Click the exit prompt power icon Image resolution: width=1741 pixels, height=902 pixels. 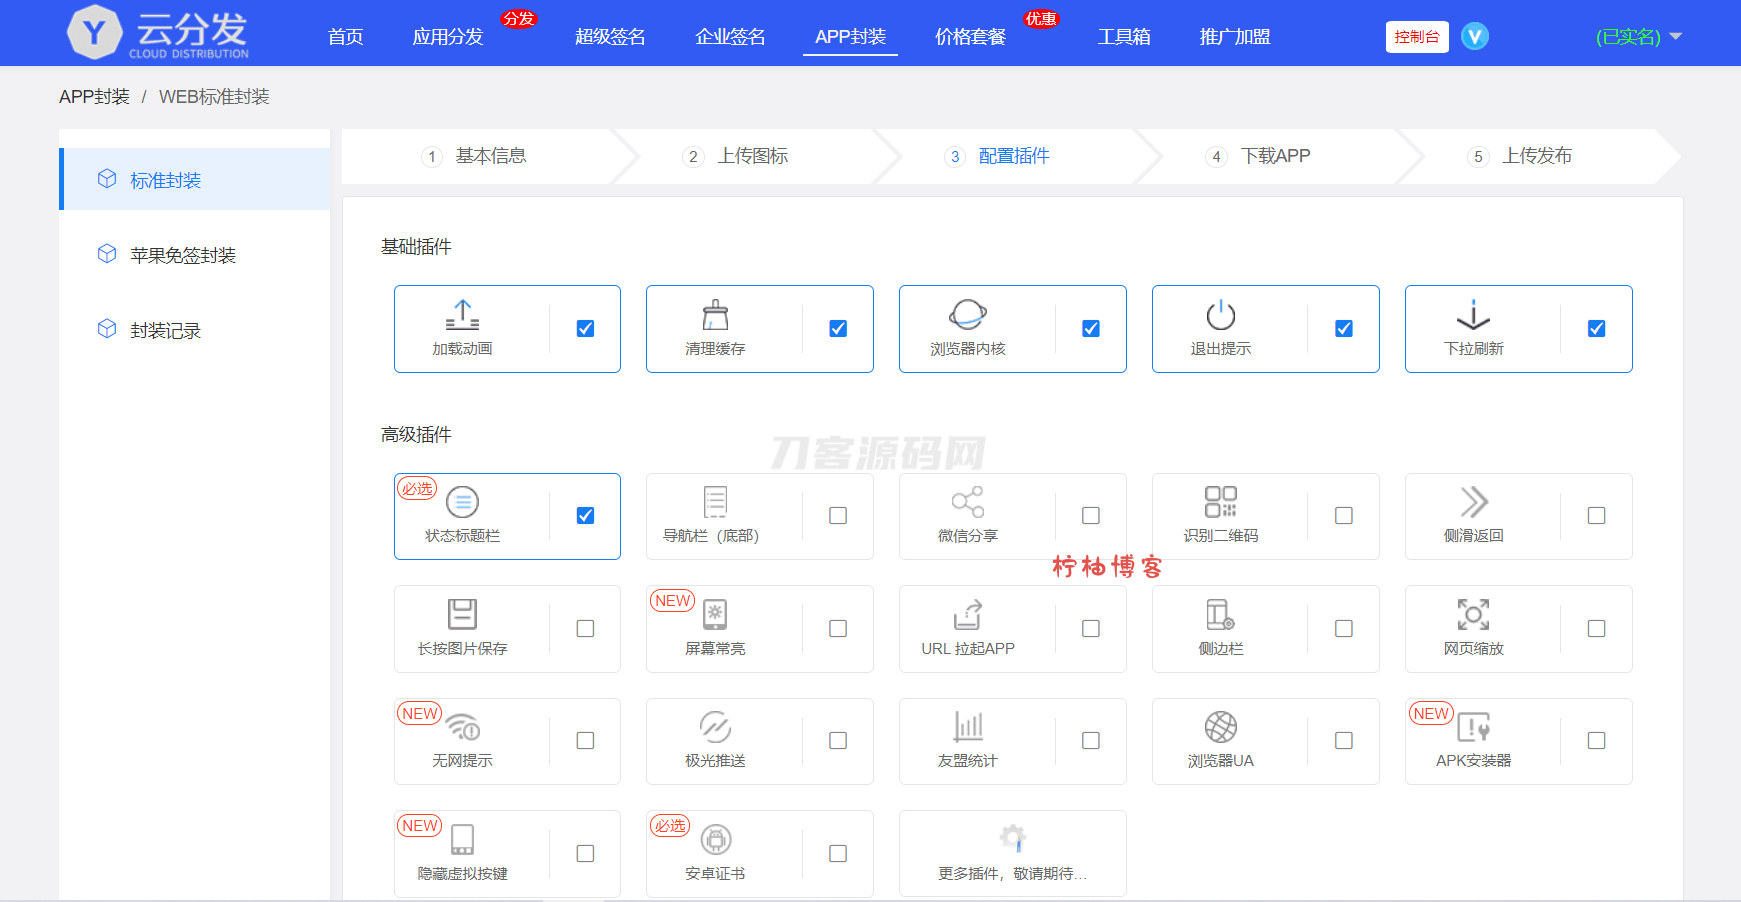pyautogui.click(x=1220, y=315)
